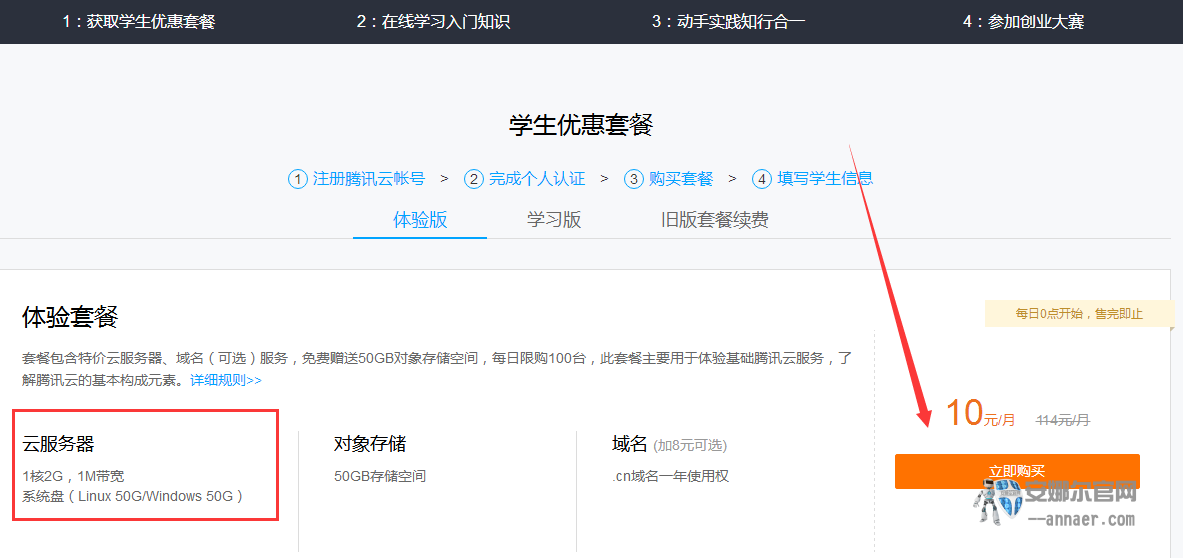
Task: Click the struck-through 114元/月 price
Action: click(1063, 419)
